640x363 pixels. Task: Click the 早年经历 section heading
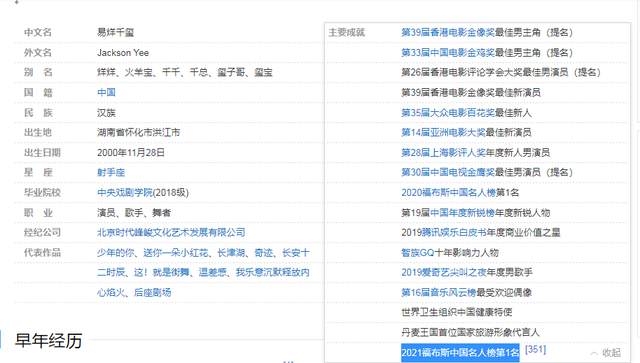[49, 341]
